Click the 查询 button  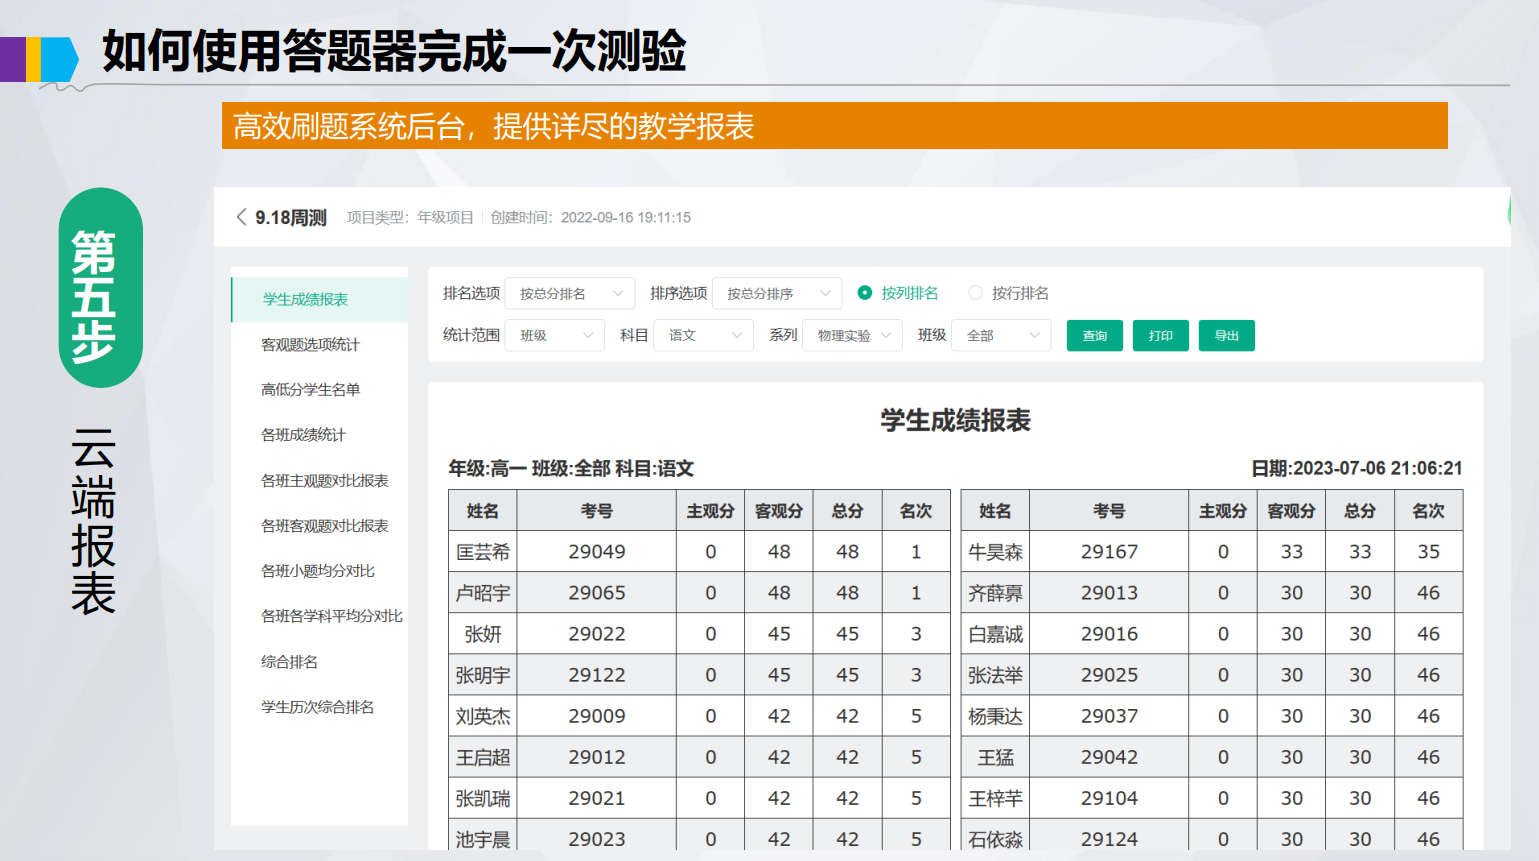(x=1095, y=336)
